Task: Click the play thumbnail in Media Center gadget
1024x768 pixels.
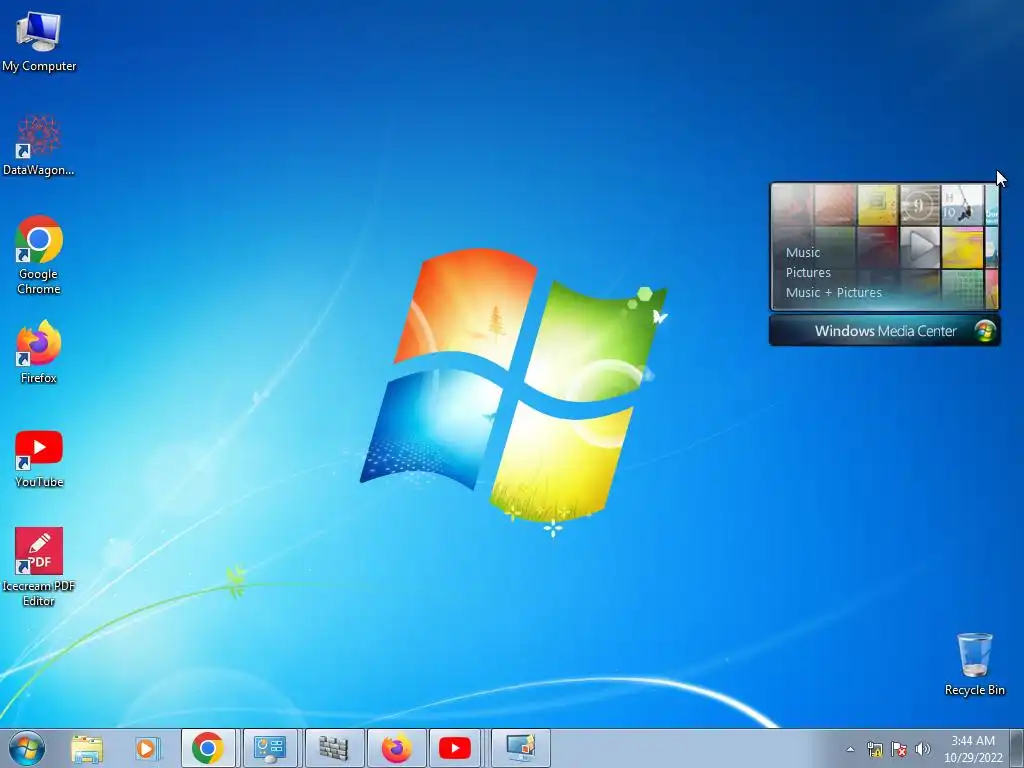Action: (920, 247)
